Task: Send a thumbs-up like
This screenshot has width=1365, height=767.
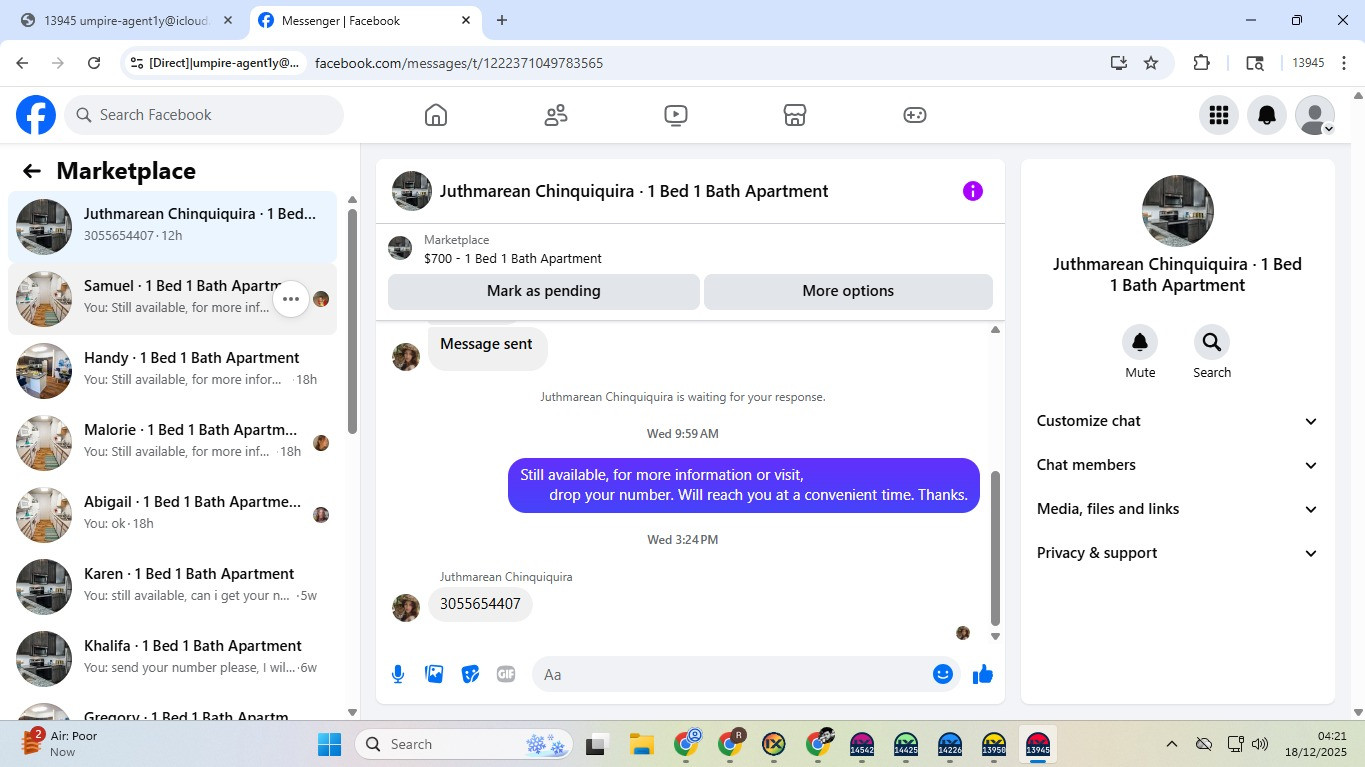Action: 983,674
